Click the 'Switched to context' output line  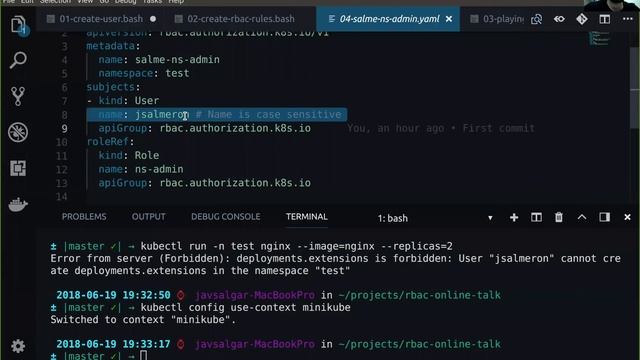click(143, 320)
